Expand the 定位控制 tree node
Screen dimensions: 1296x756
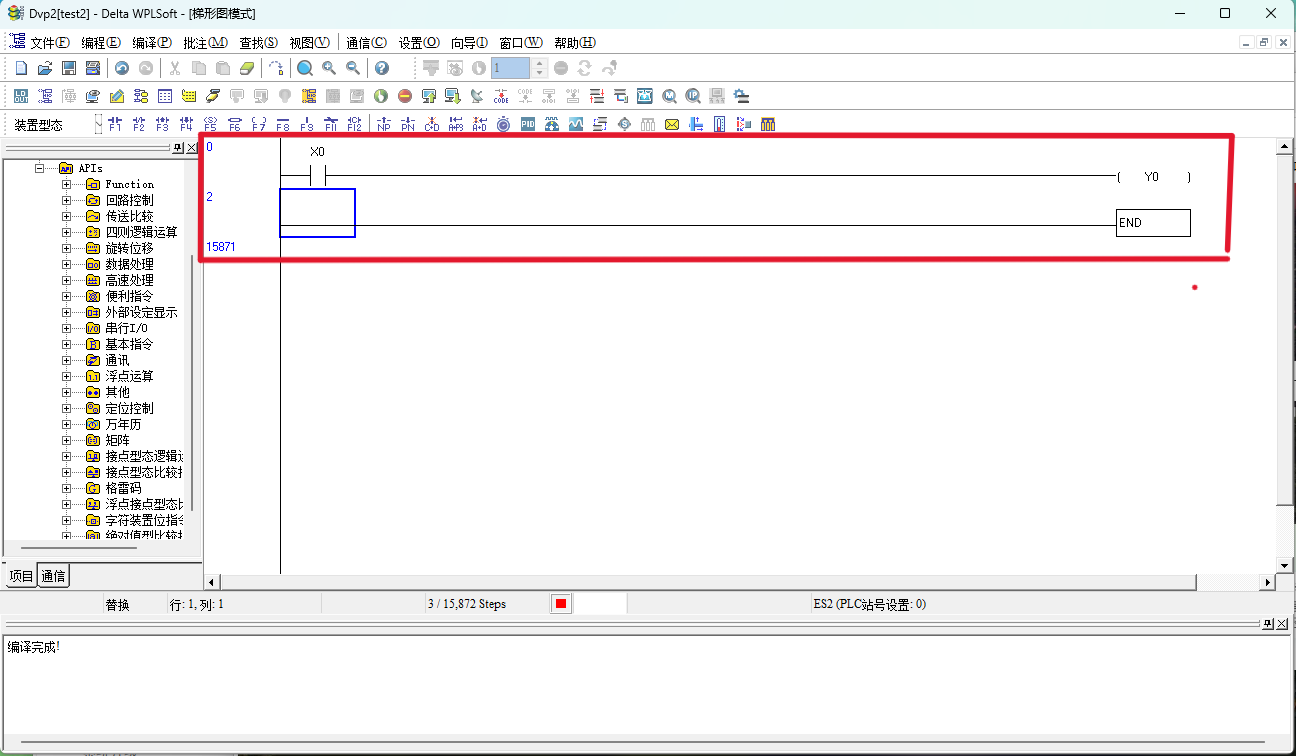[x=67, y=408]
